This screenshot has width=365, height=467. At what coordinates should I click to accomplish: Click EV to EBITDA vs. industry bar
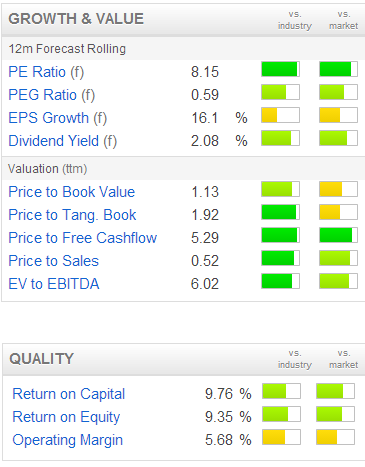coord(280,281)
